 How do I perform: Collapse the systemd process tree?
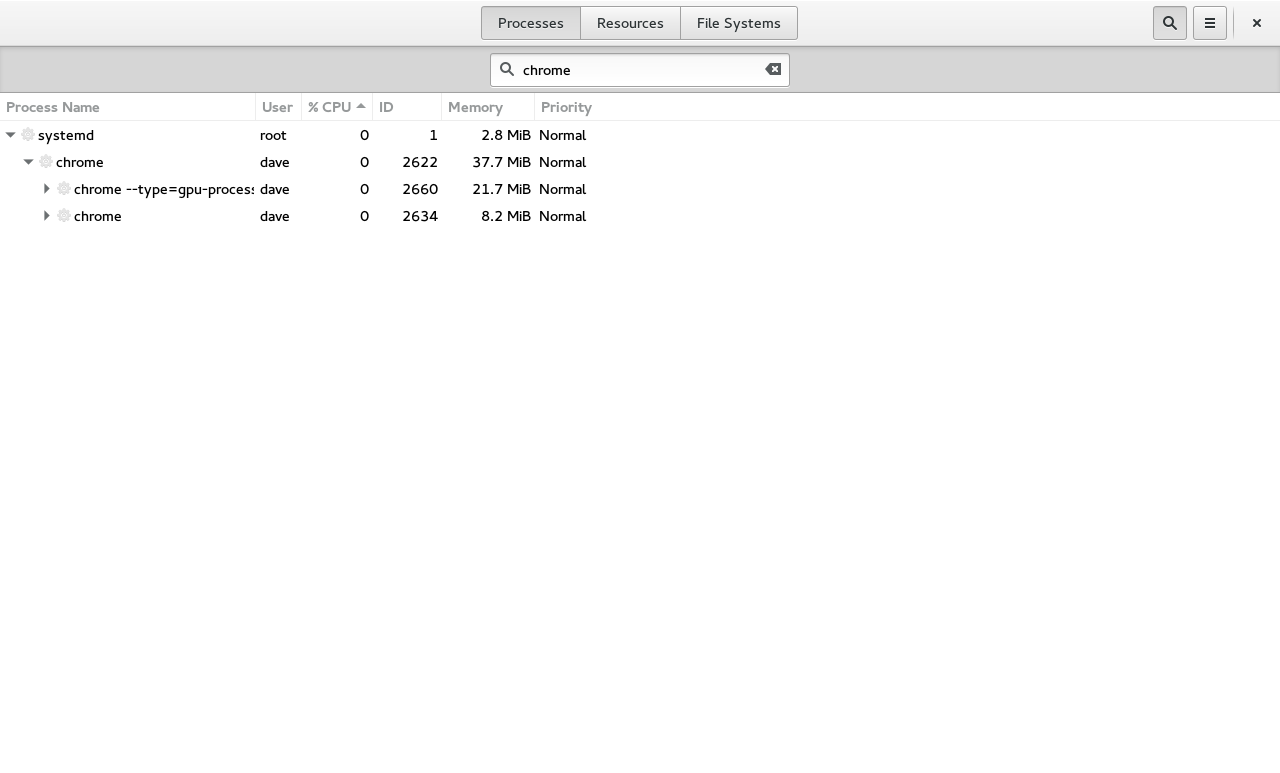point(11,134)
